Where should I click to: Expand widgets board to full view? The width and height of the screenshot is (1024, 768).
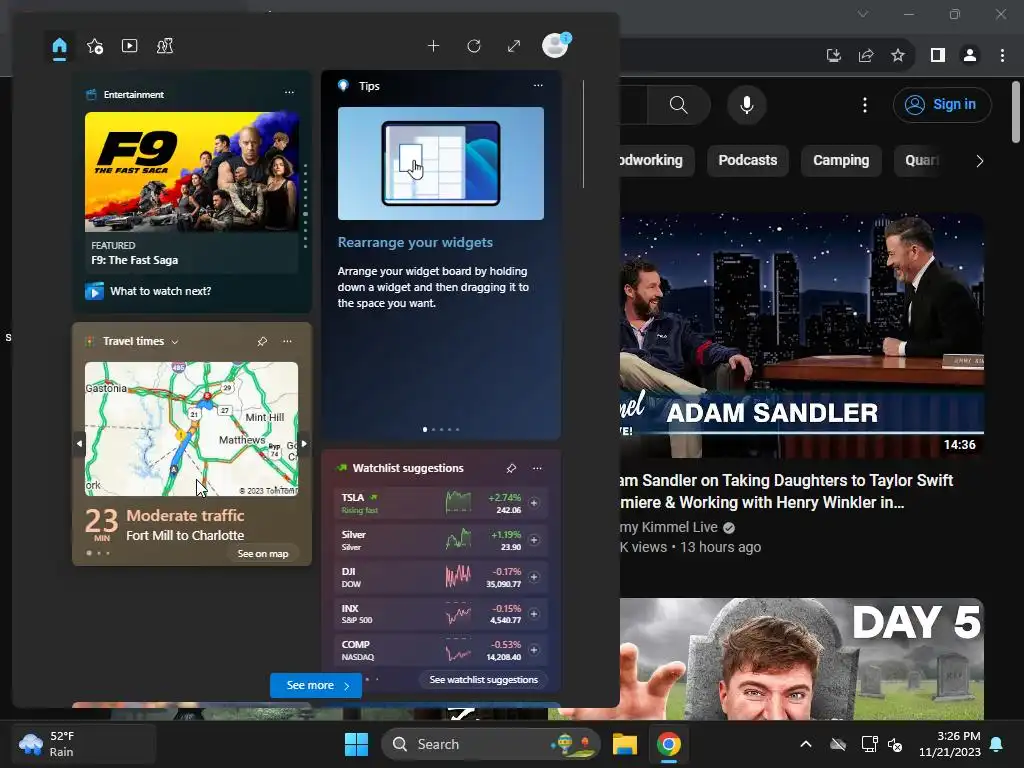pos(514,46)
